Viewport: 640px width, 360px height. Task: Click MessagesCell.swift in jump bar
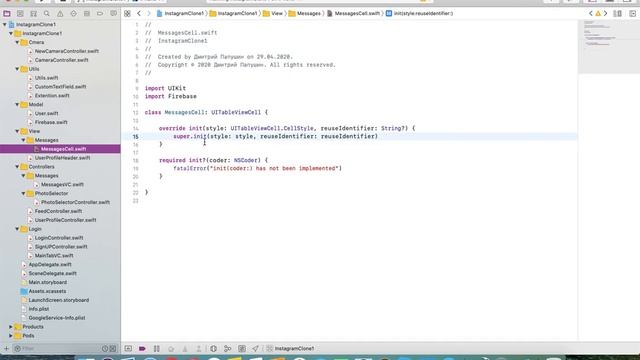[x=353, y=13]
